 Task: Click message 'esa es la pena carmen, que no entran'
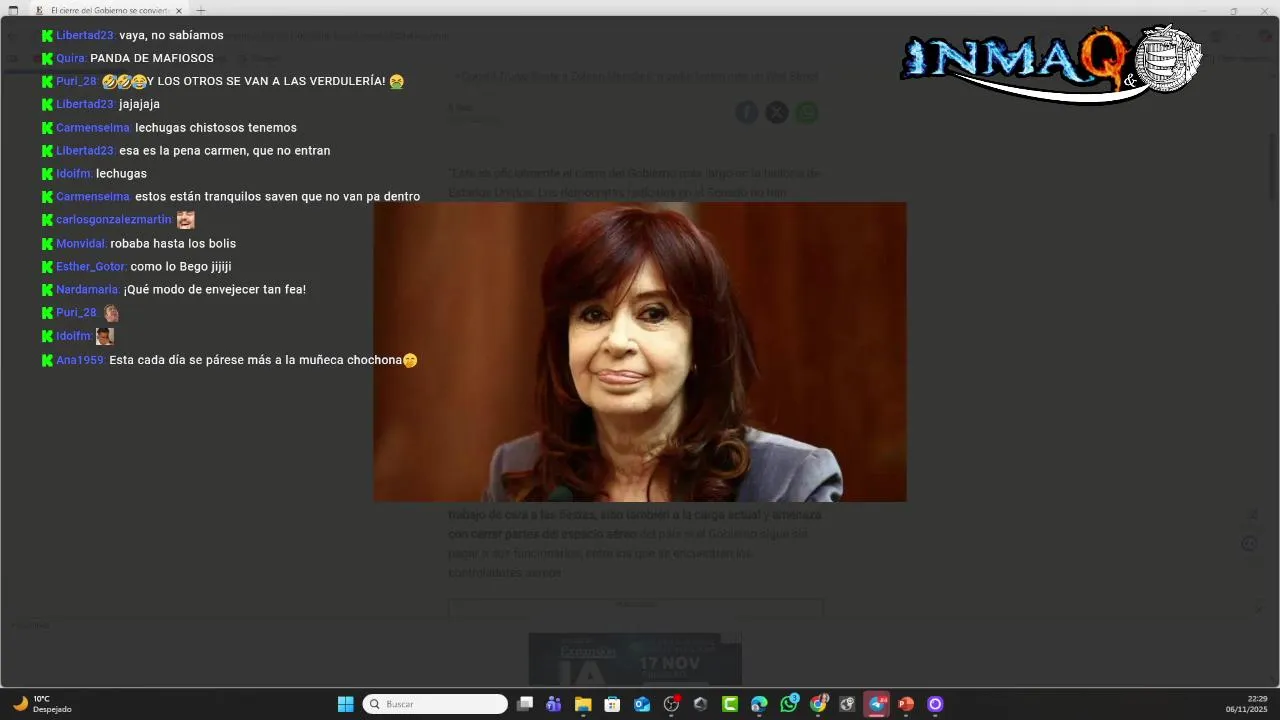tap(224, 151)
